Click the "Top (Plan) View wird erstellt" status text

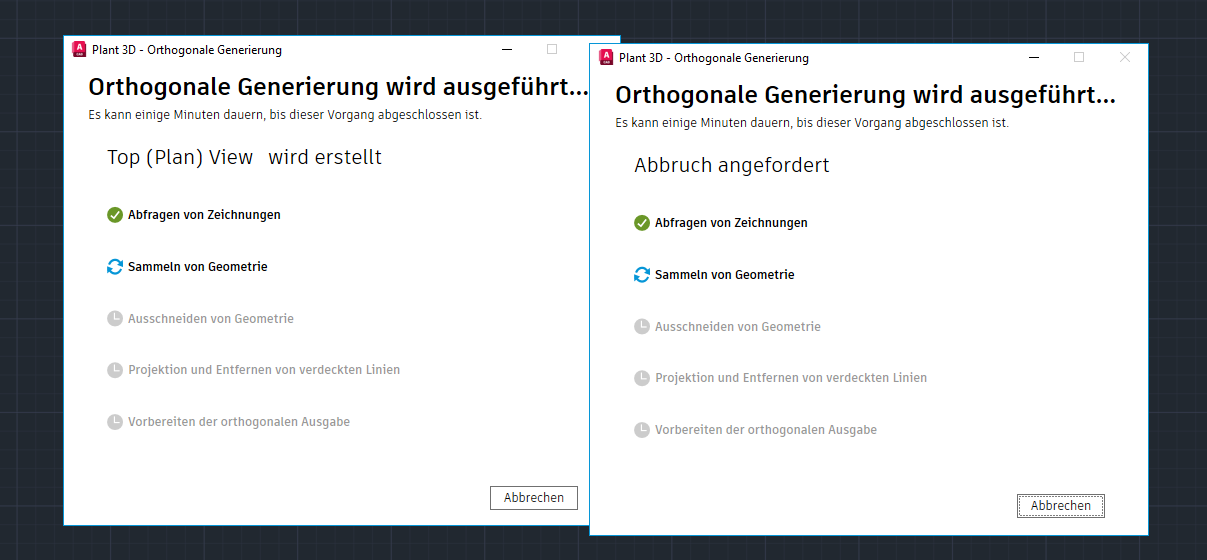tap(244, 158)
